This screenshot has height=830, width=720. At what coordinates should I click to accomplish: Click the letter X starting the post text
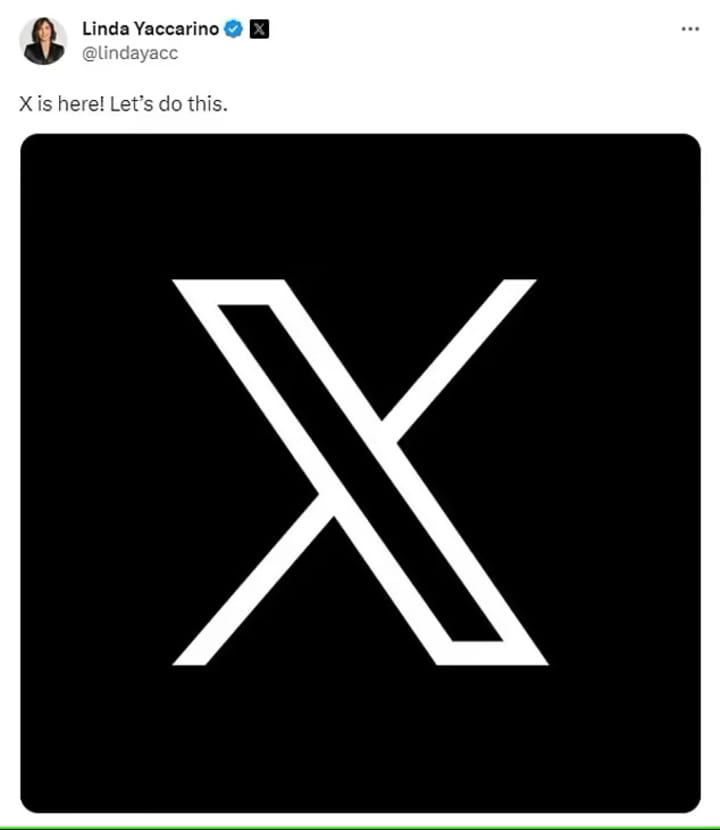25,104
